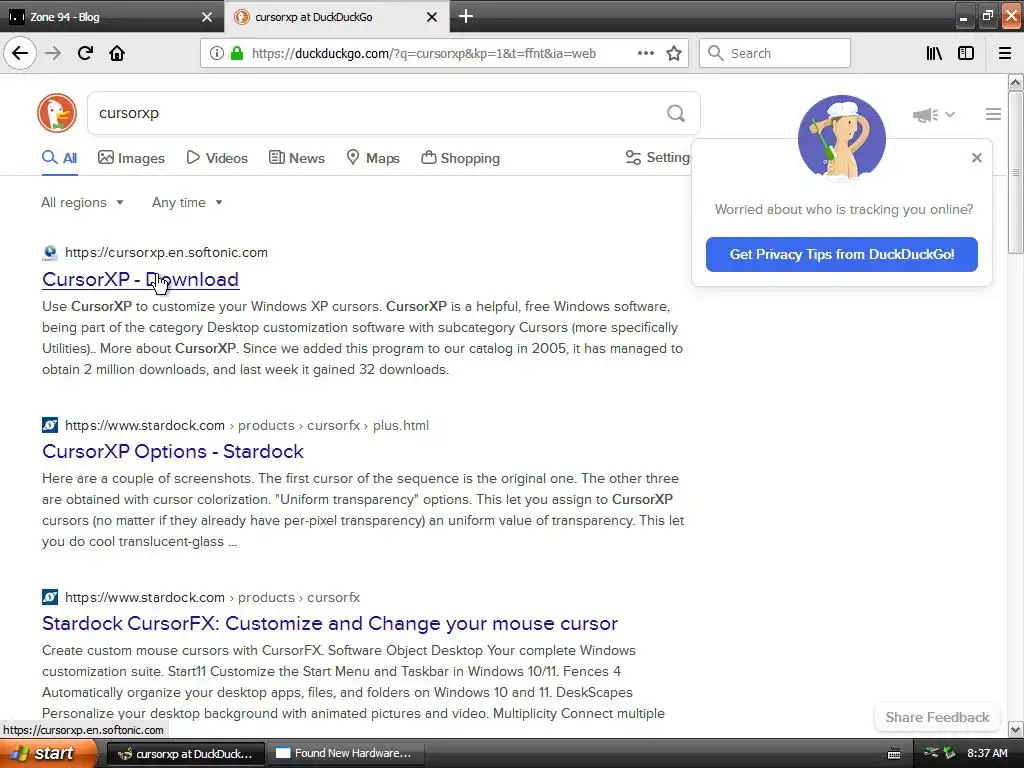Open Found New Hardware taskbar item

click(345, 753)
